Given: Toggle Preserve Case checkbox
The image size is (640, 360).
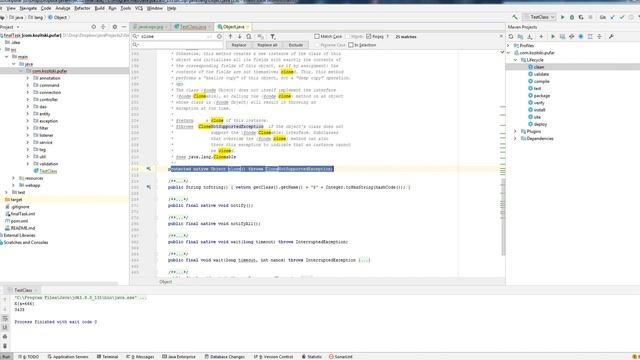Looking at the screenshot, I should pos(317,45).
